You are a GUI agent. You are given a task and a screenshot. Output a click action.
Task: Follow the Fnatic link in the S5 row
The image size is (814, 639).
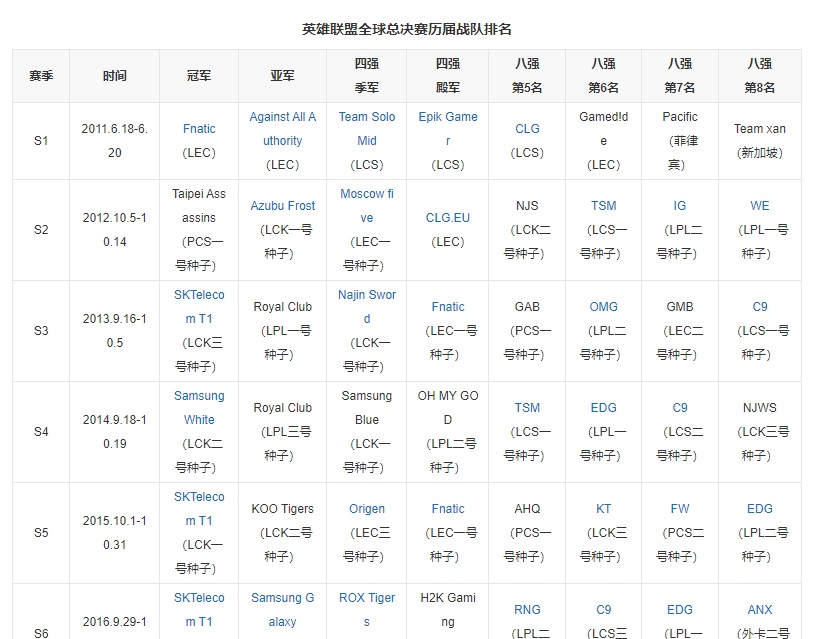click(x=447, y=509)
